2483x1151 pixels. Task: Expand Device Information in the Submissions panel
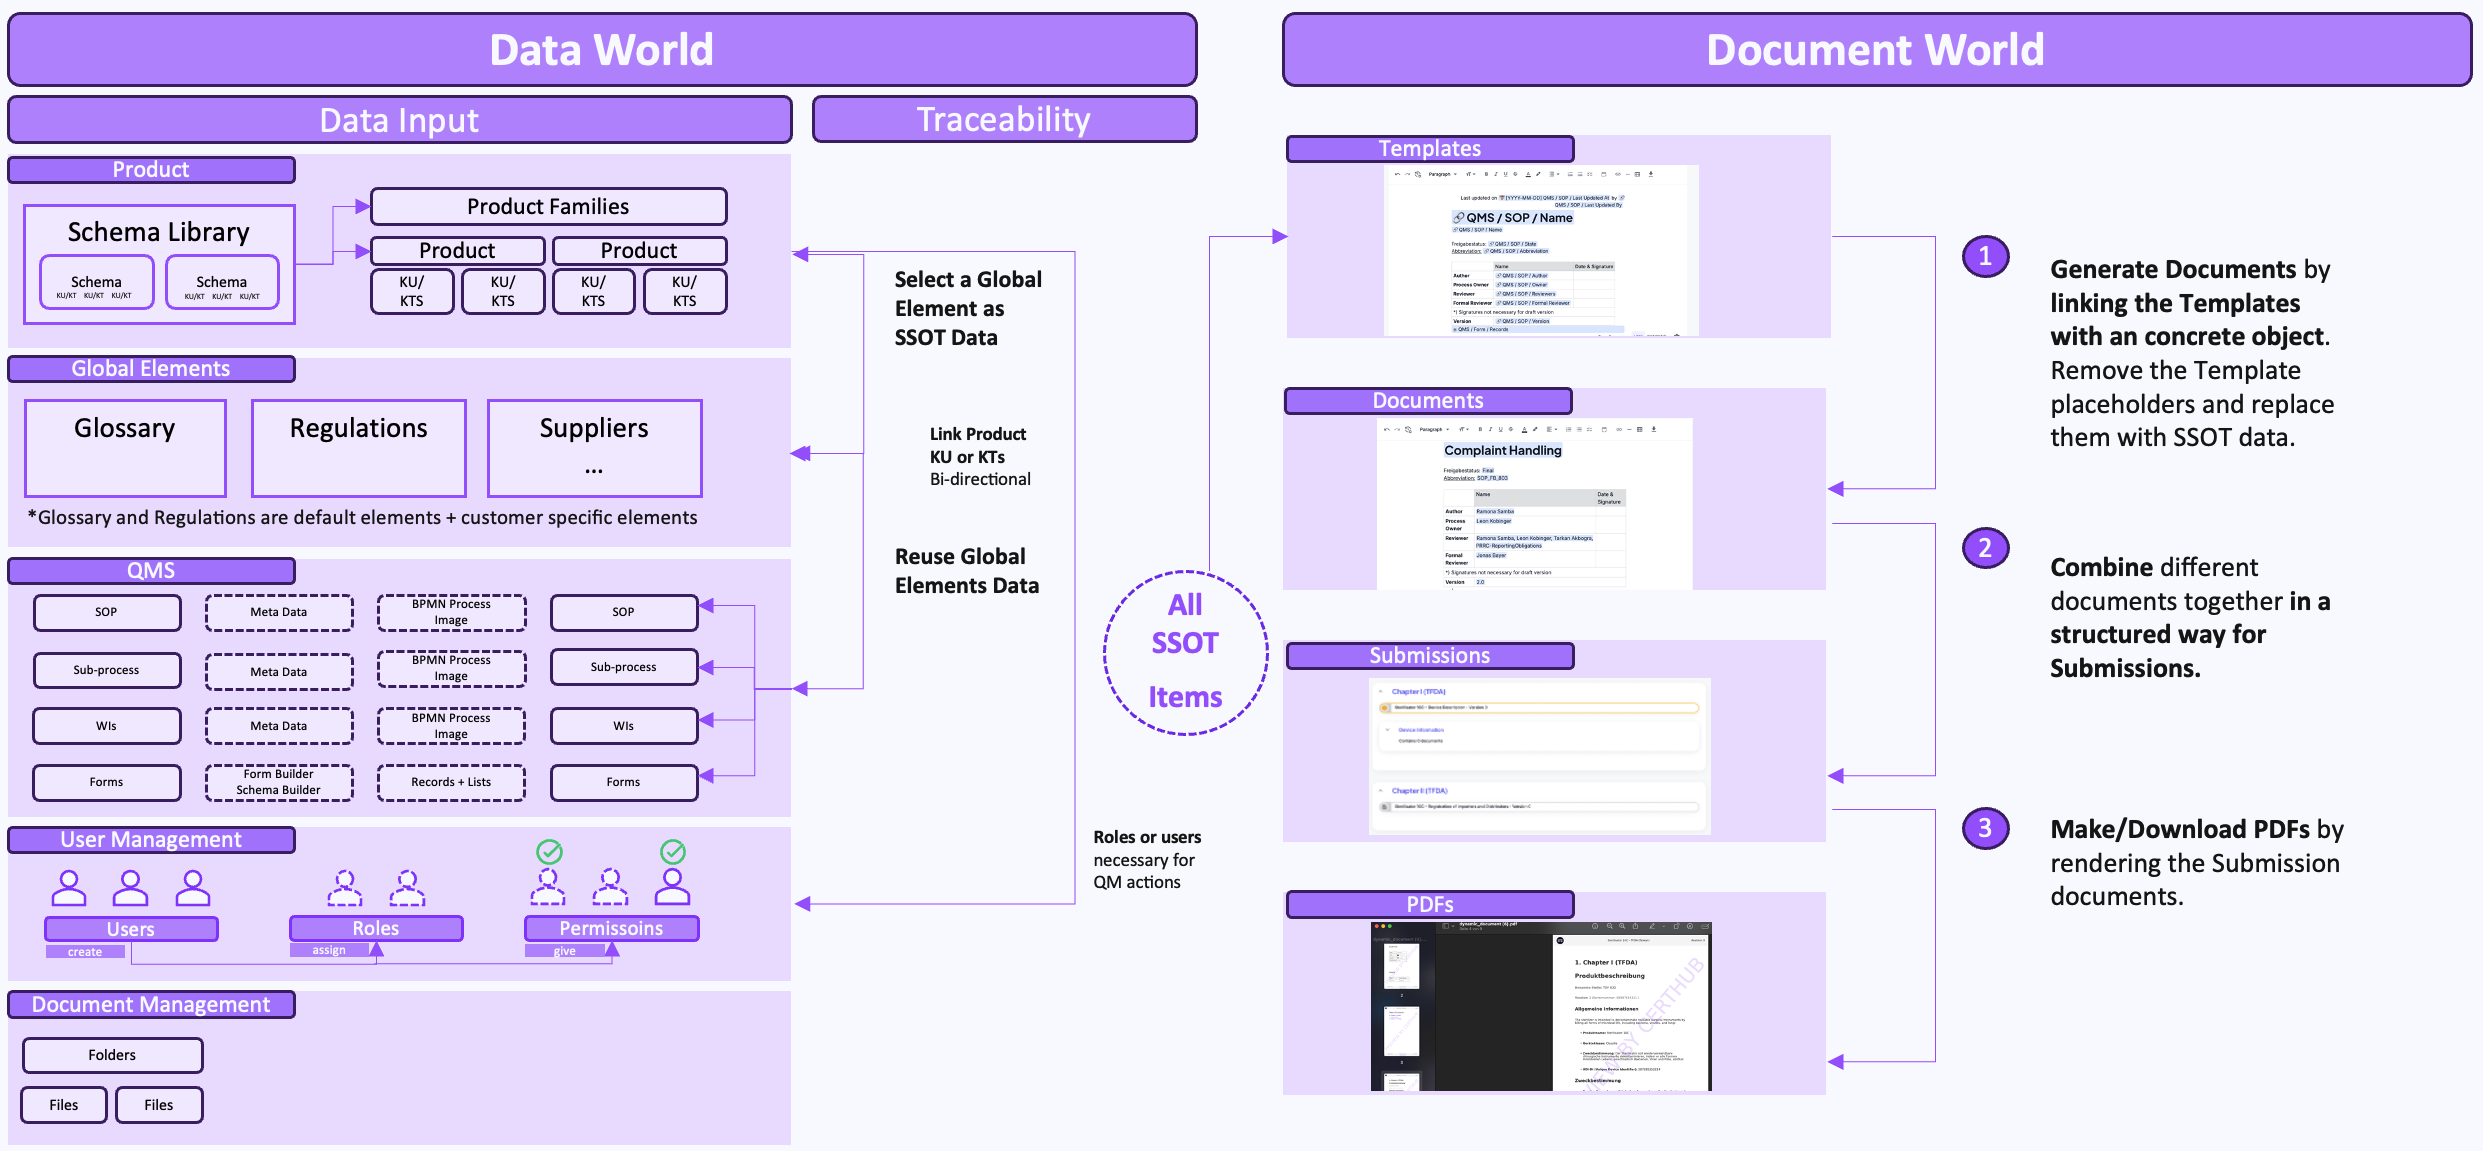pos(1387,730)
